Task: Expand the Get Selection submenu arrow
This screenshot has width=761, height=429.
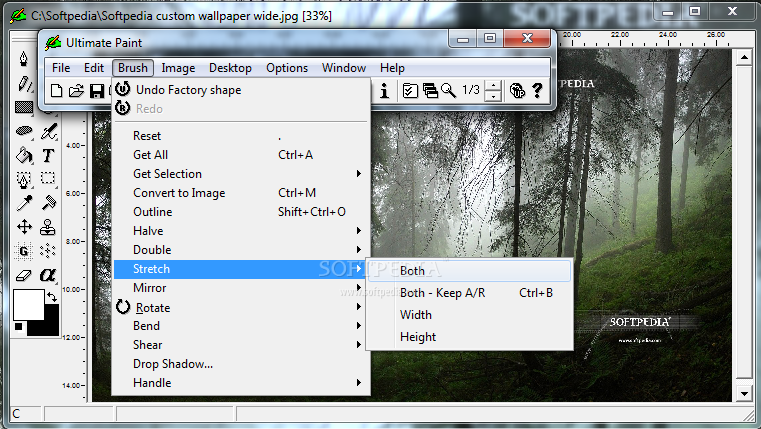Action: [359, 174]
